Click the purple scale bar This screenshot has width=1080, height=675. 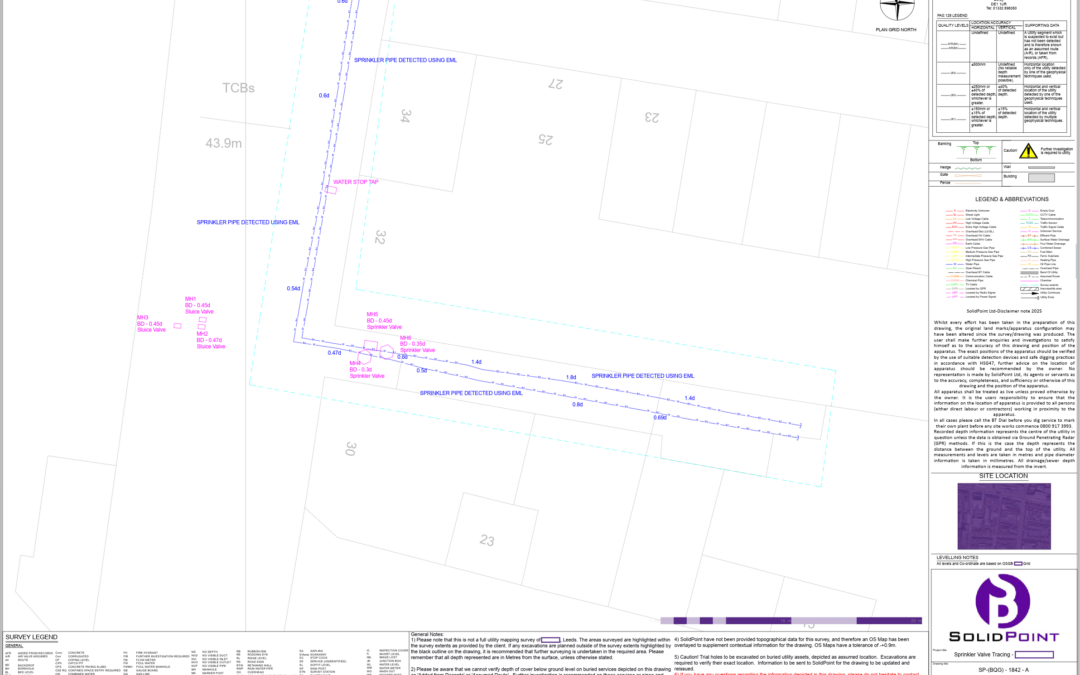pyautogui.click(x=791, y=621)
